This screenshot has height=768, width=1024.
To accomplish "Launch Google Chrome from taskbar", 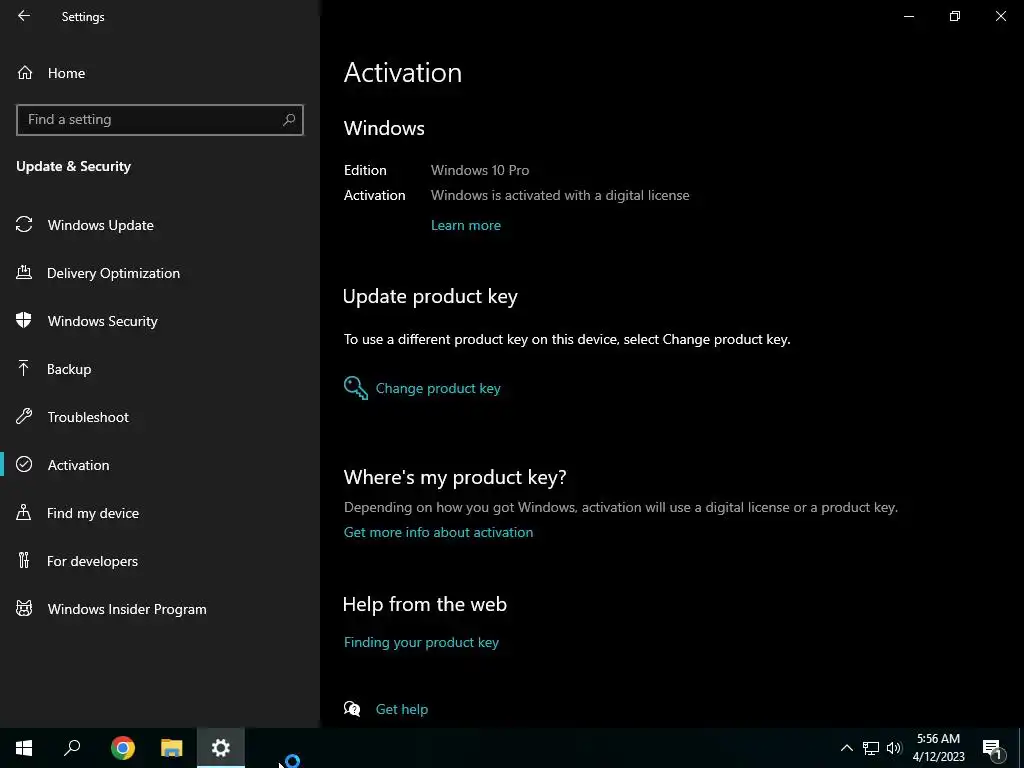I will [x=123, y=748].
